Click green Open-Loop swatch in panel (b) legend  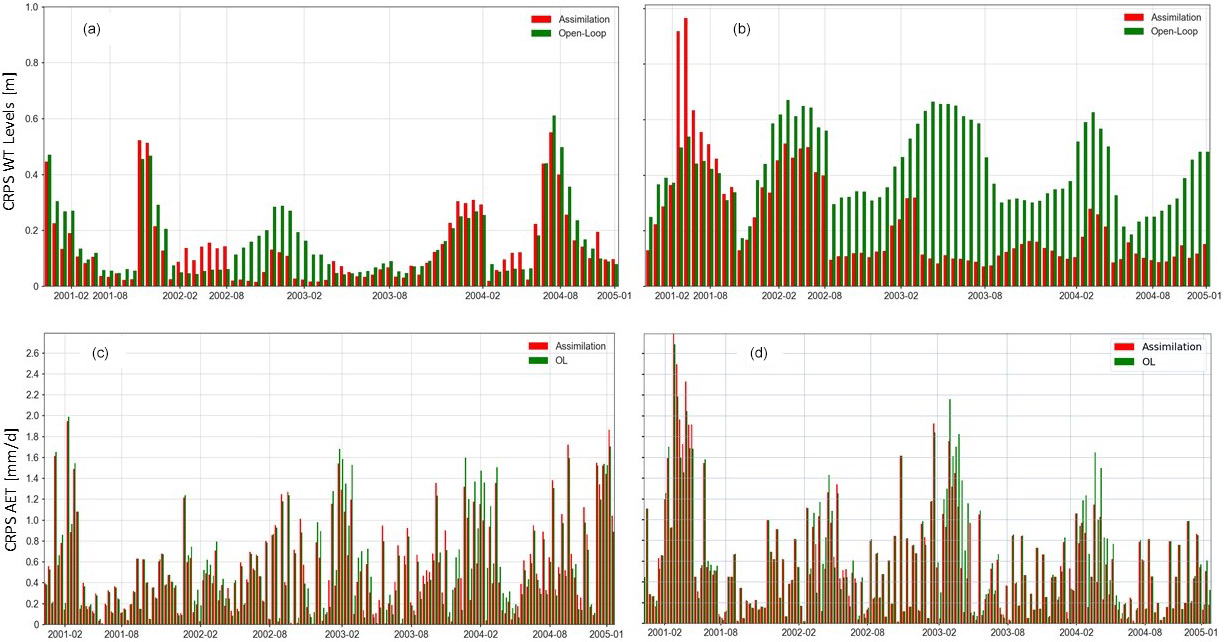(1137, 32)
